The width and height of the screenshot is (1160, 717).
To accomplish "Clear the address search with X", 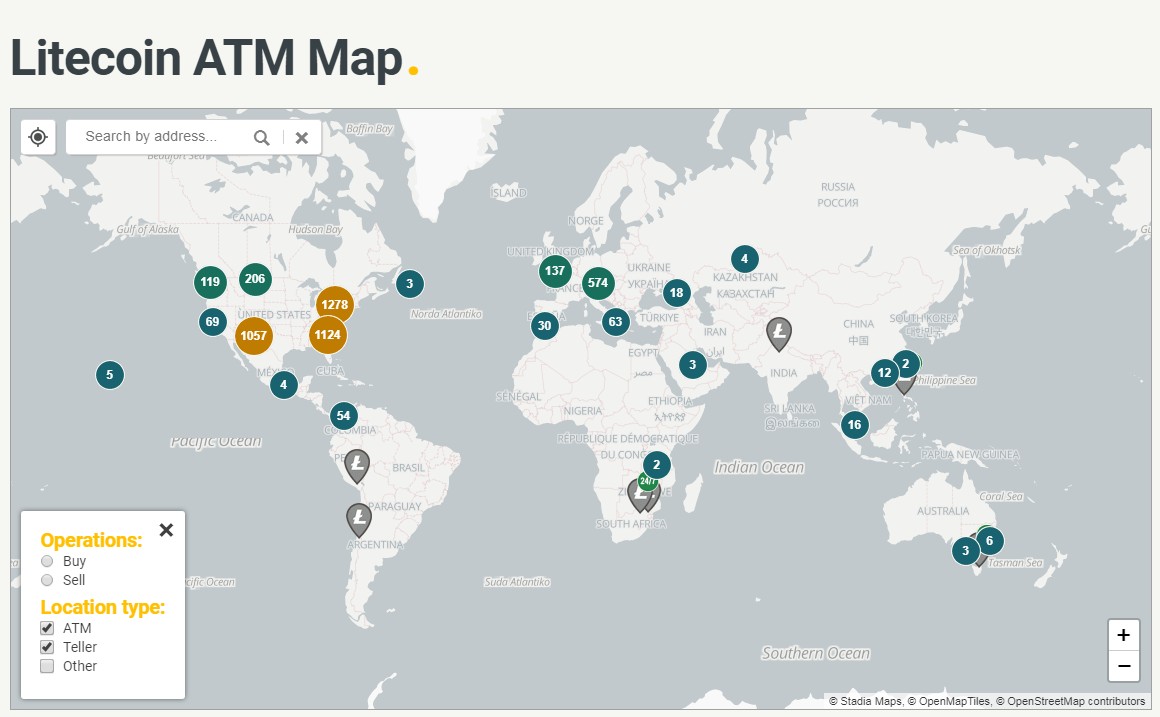I will (x=302, y=138).
